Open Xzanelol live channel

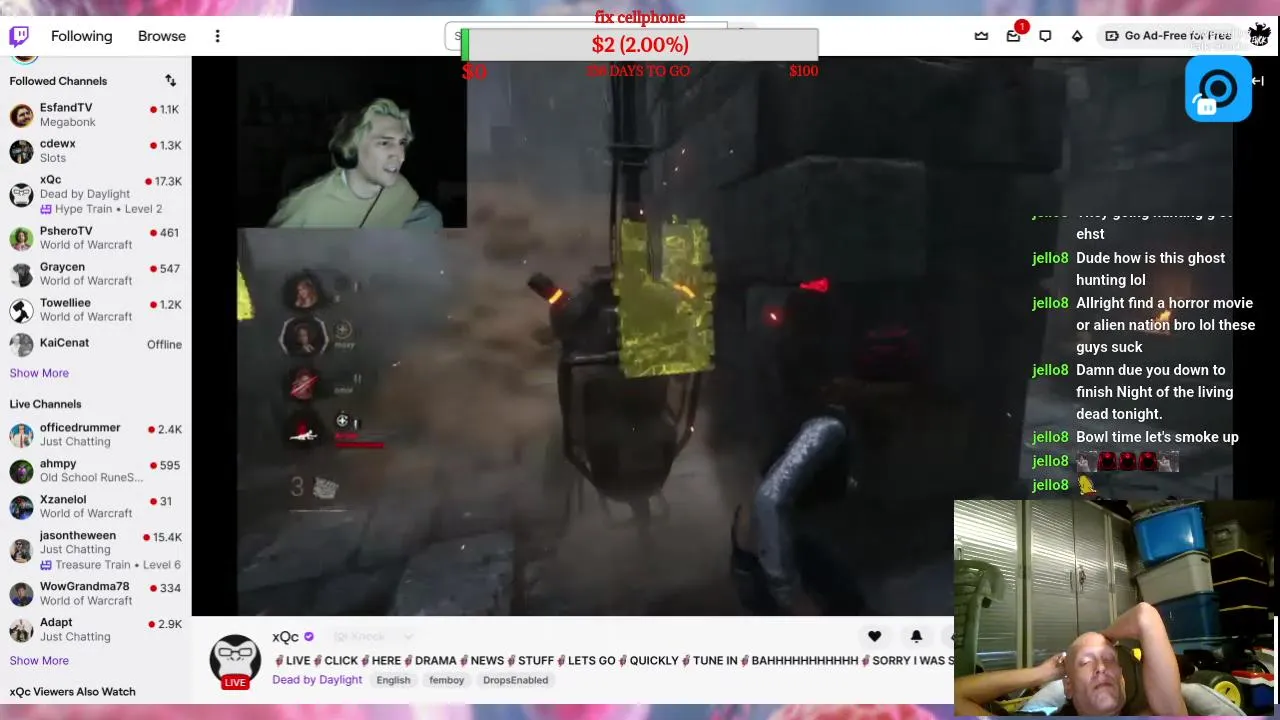(x=95, y=507)
